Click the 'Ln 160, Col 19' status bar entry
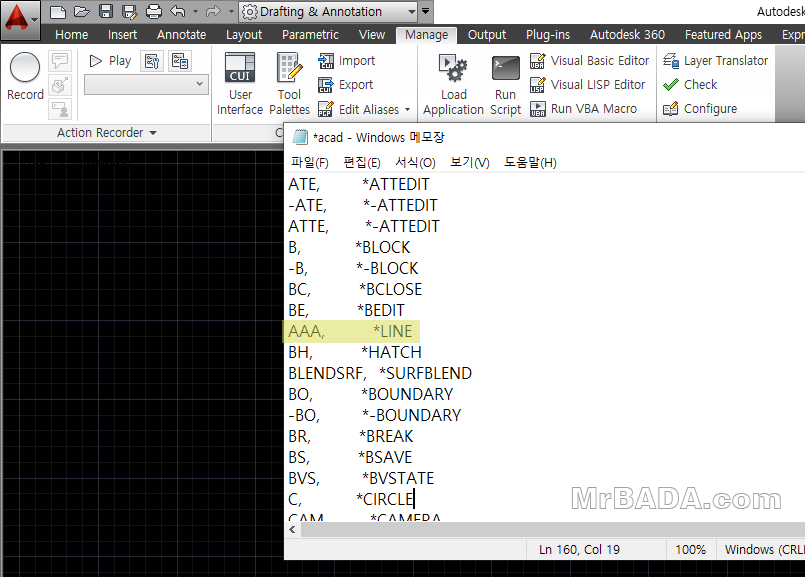Image resolution: width=805 pixels, height=577 pixels. point(579,550)
